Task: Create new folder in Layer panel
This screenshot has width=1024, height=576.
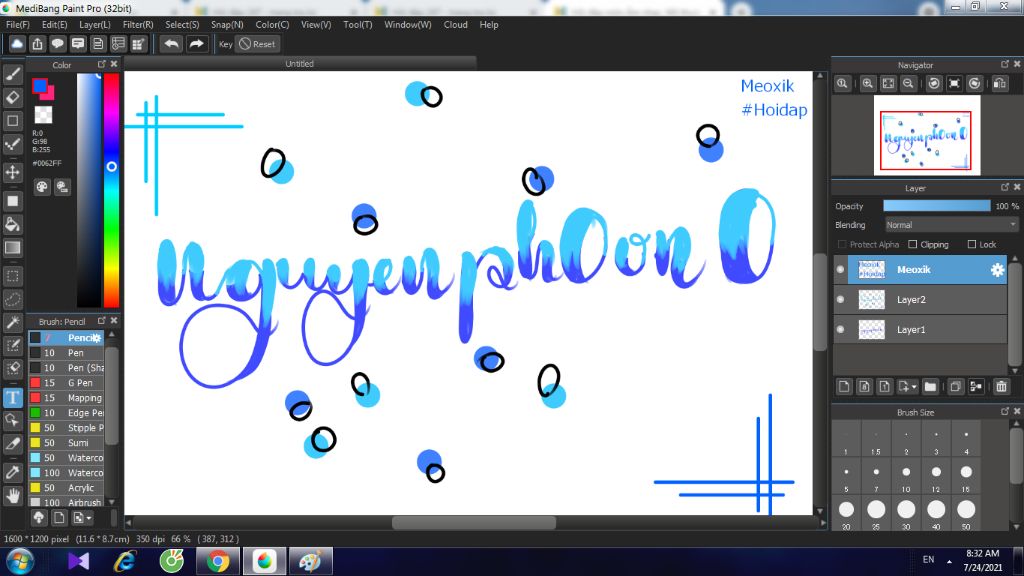Action: click(x=930, y=387)
